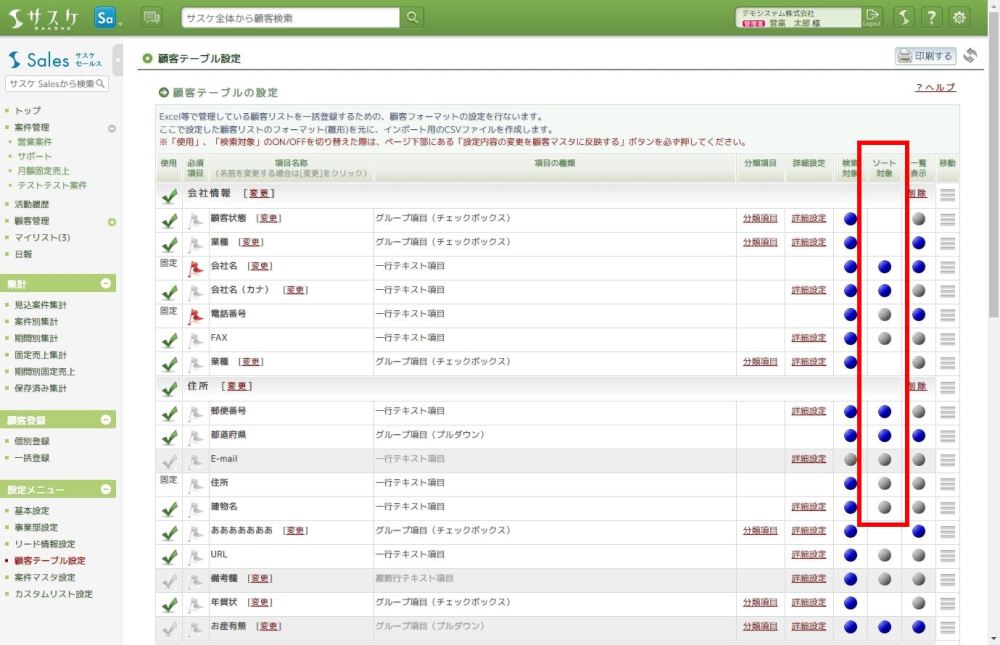Image resolution: width=1000 pixels, height=645 pixels.
Task: Open settings gear icon in top bar
Action: [959, 17]
